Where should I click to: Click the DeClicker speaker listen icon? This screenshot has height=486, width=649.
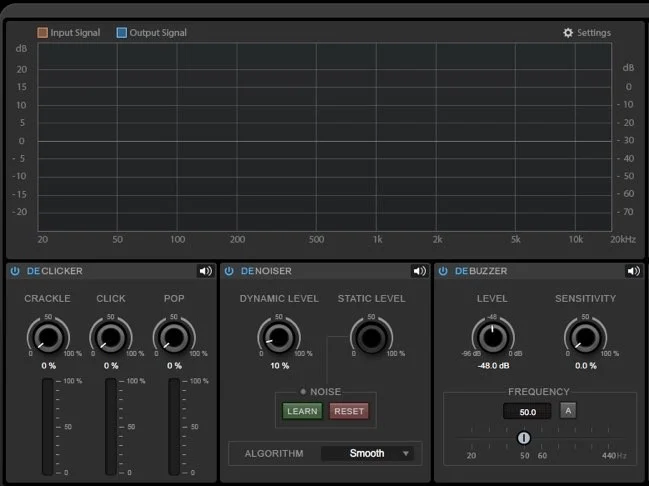(x=206, y=271)
